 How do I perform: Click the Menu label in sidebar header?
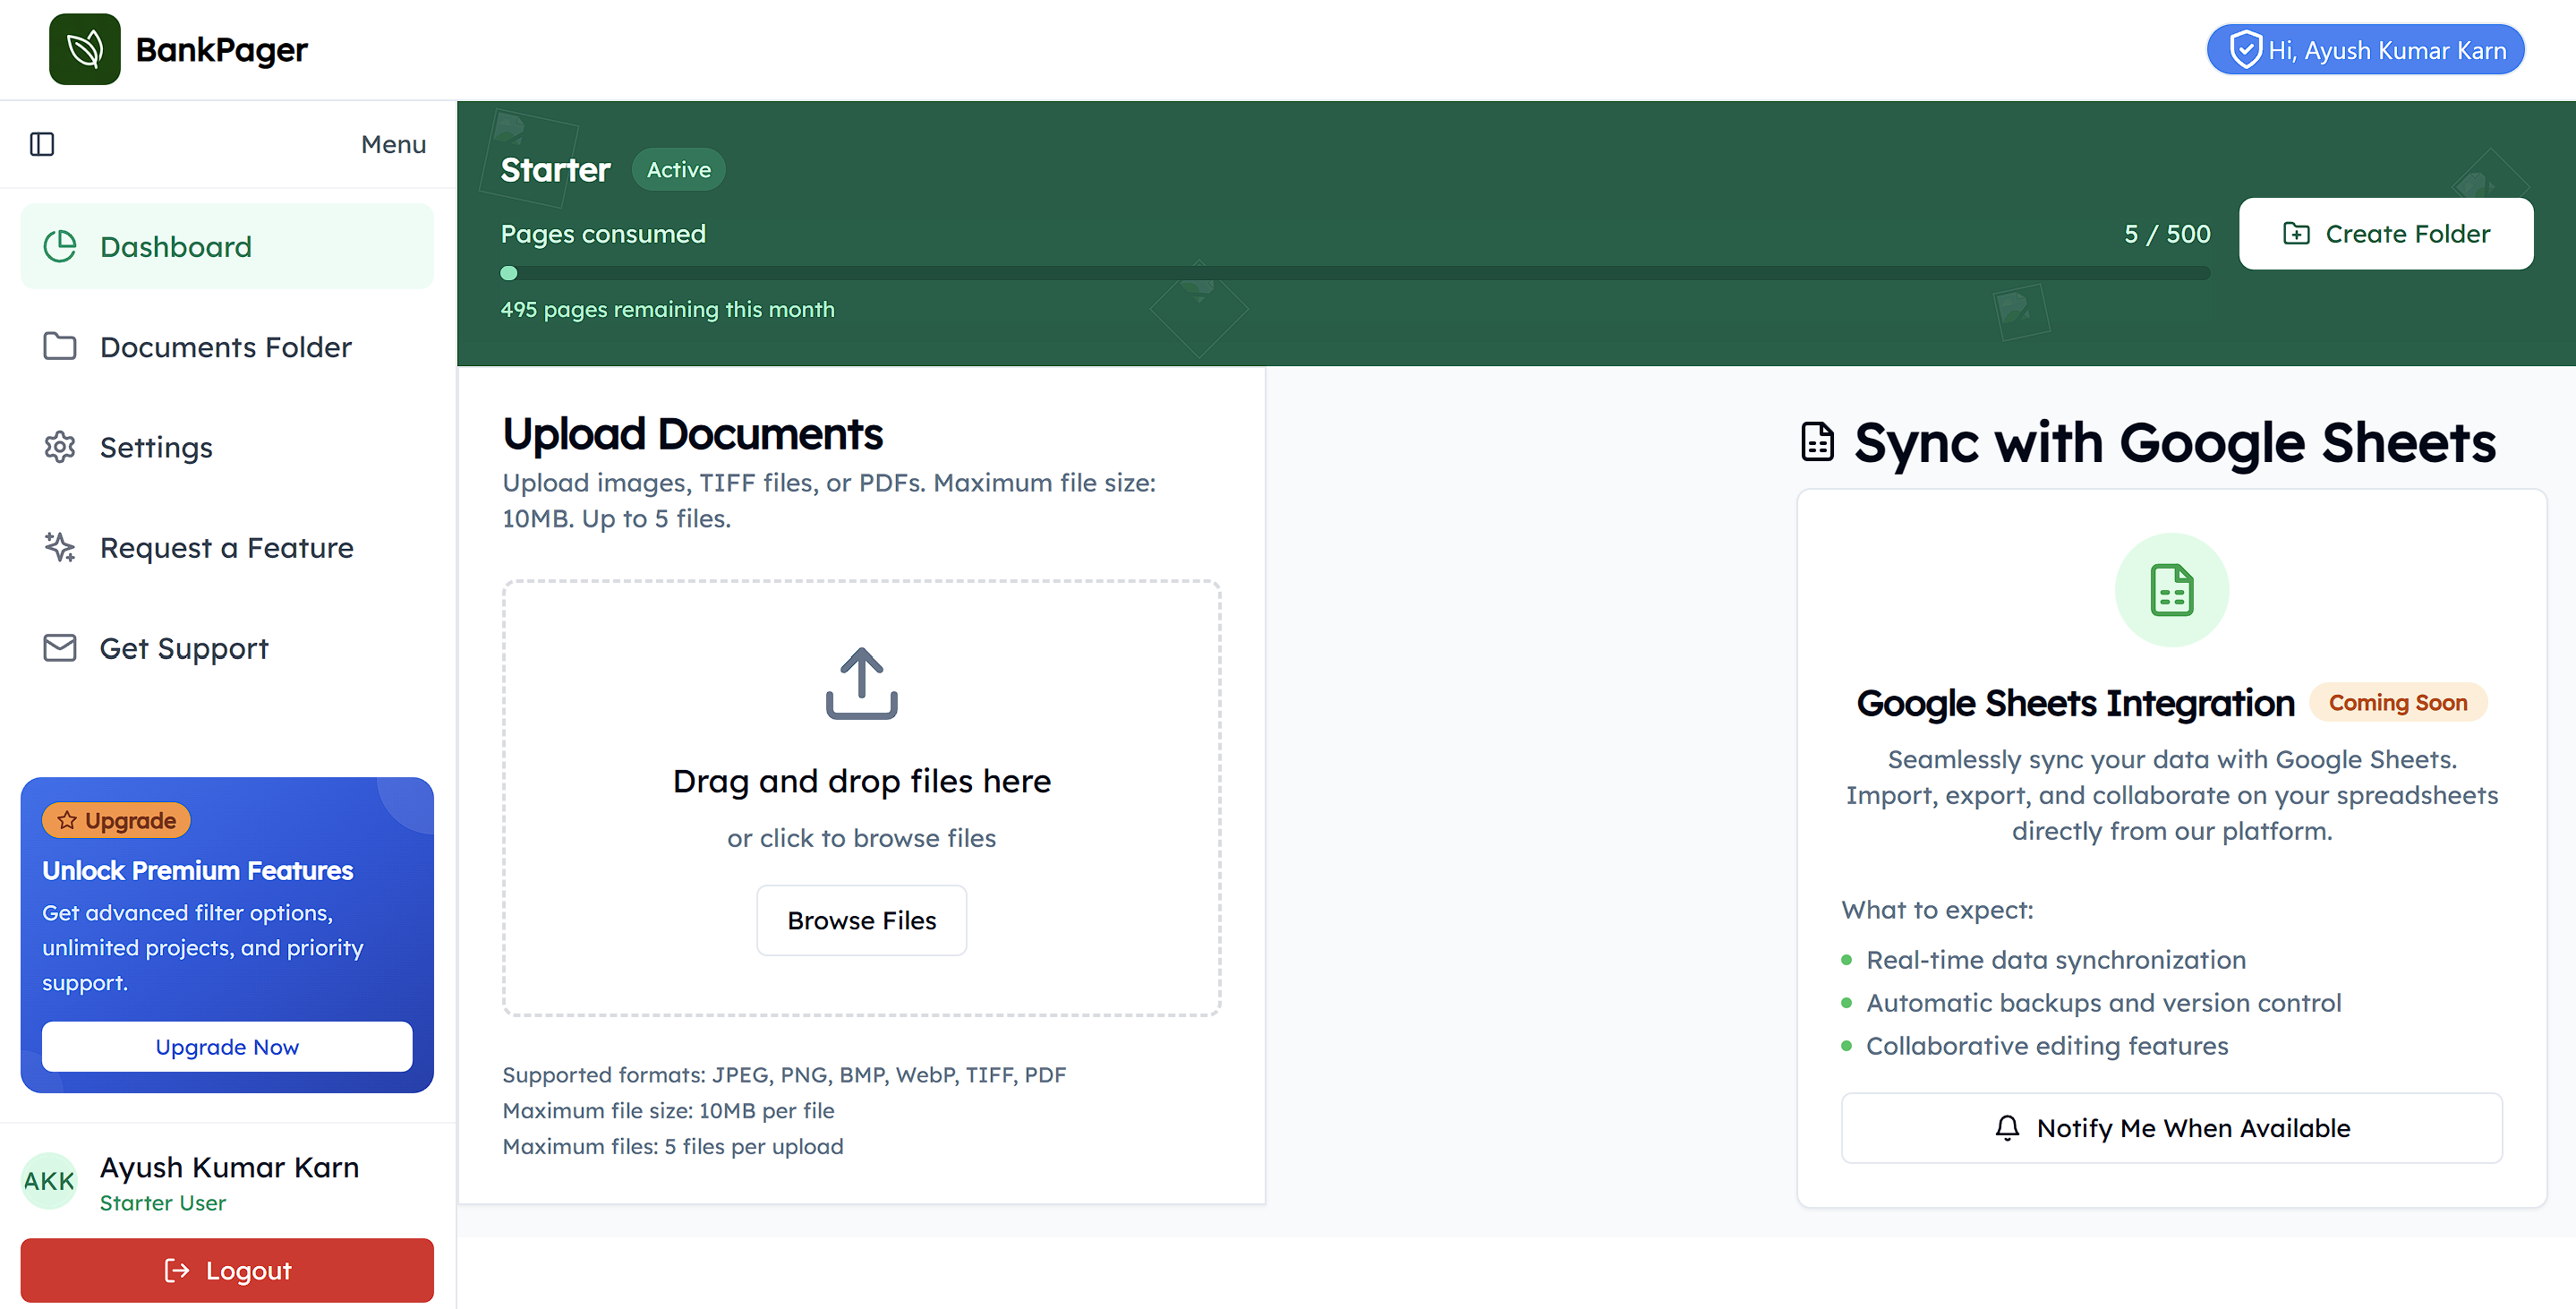point(393,144)
